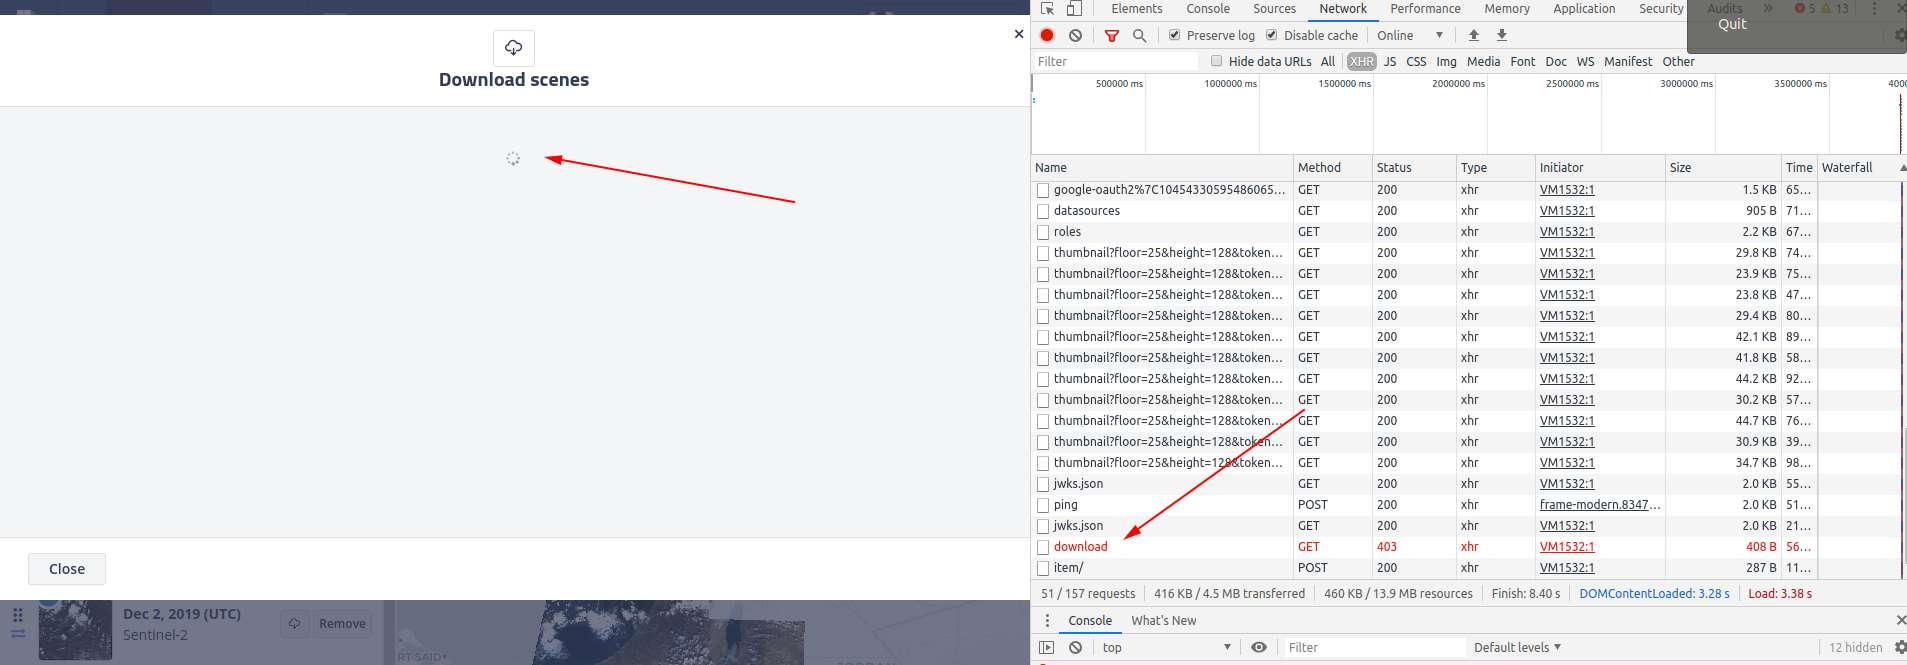The image size is (1907, 665).
Task: Open network search with magnifier icon
Action: pyautogui.click(x=1139, y=35)
